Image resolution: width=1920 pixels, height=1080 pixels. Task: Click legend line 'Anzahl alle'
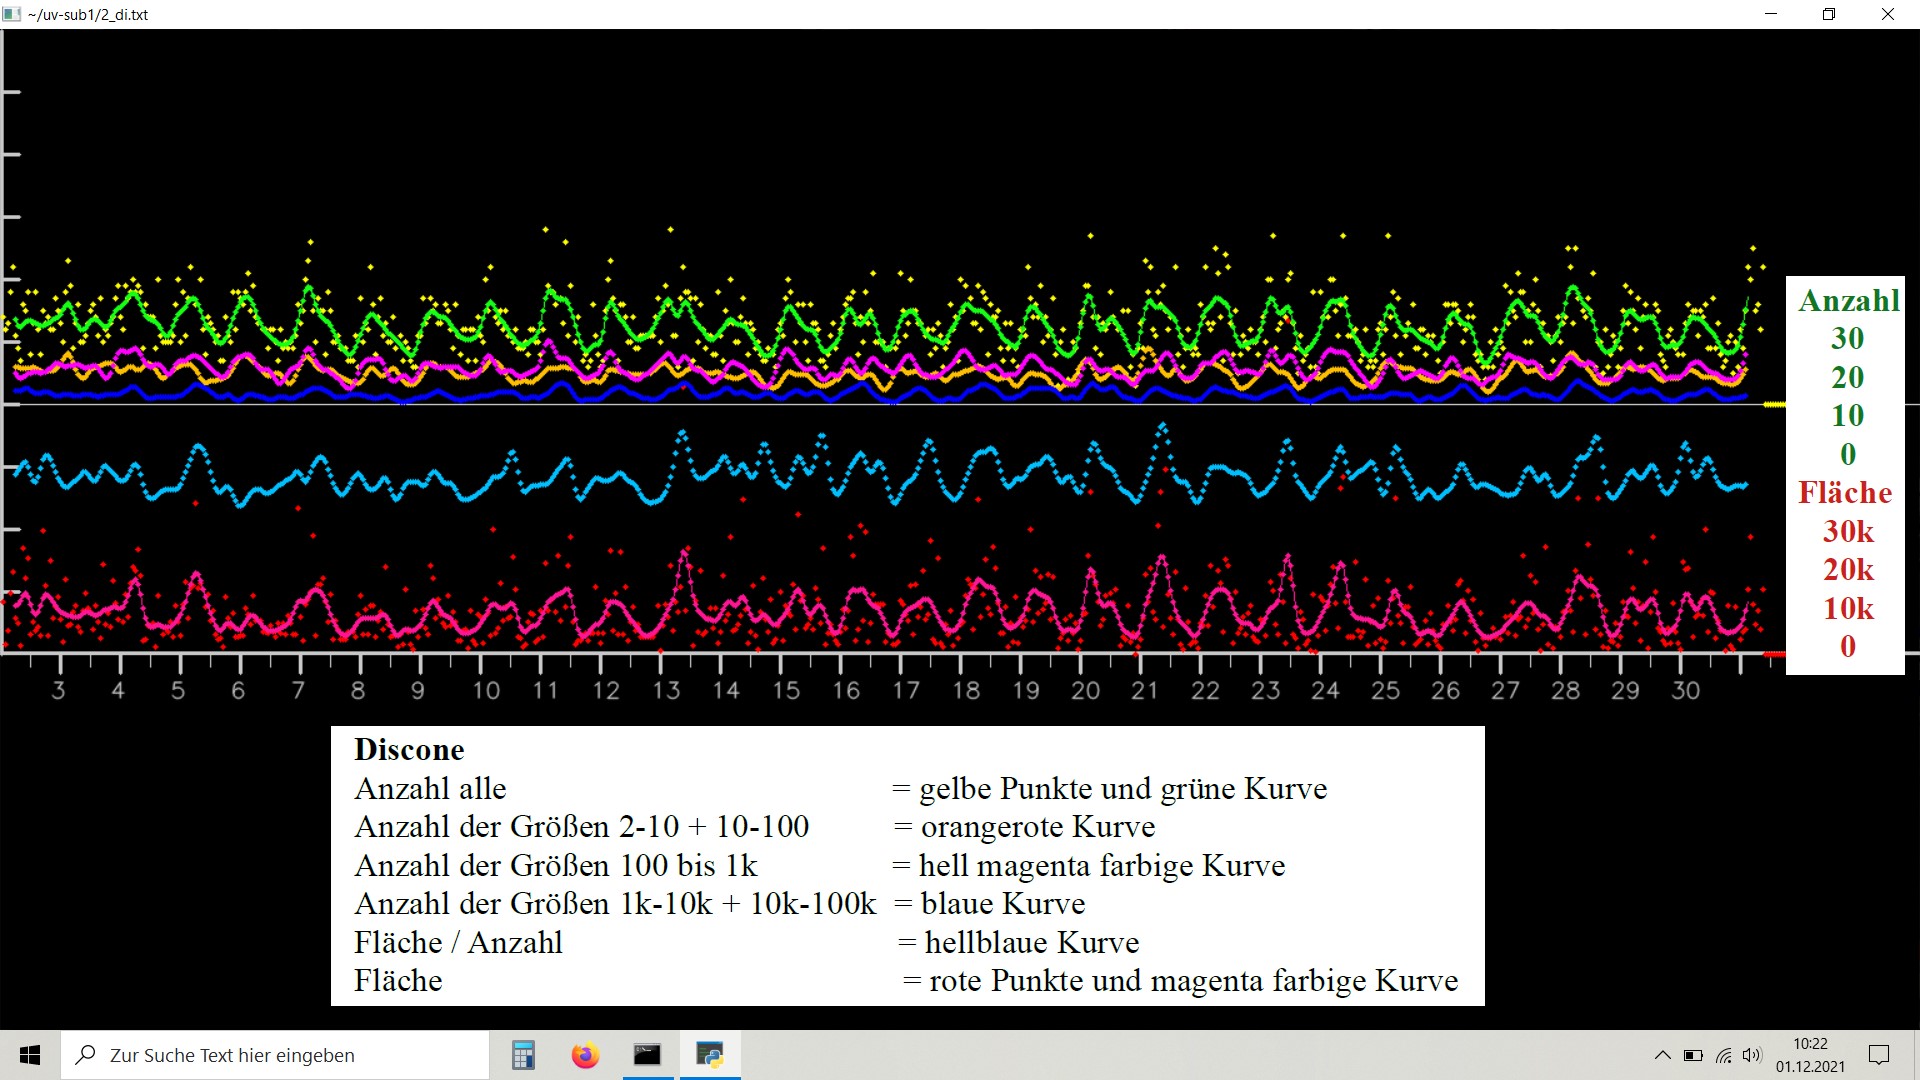coord(430,789)
